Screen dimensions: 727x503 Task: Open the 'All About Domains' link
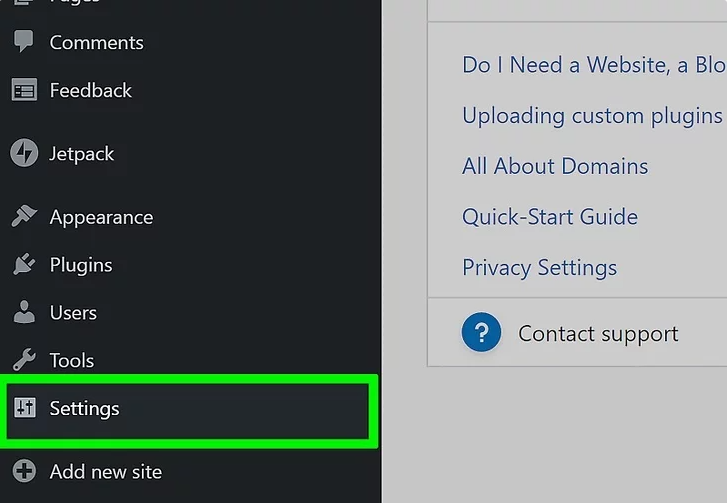tap(555, 166)
